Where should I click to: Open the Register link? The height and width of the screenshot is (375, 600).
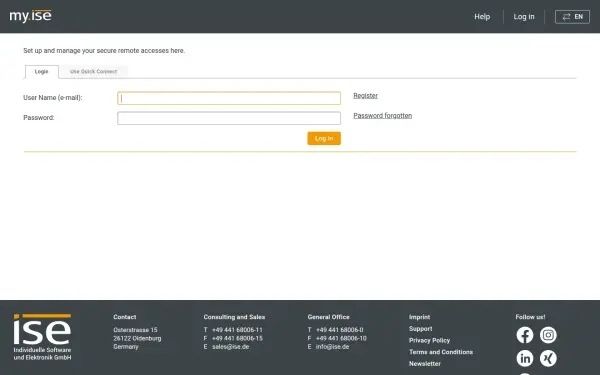pos(365,96)
